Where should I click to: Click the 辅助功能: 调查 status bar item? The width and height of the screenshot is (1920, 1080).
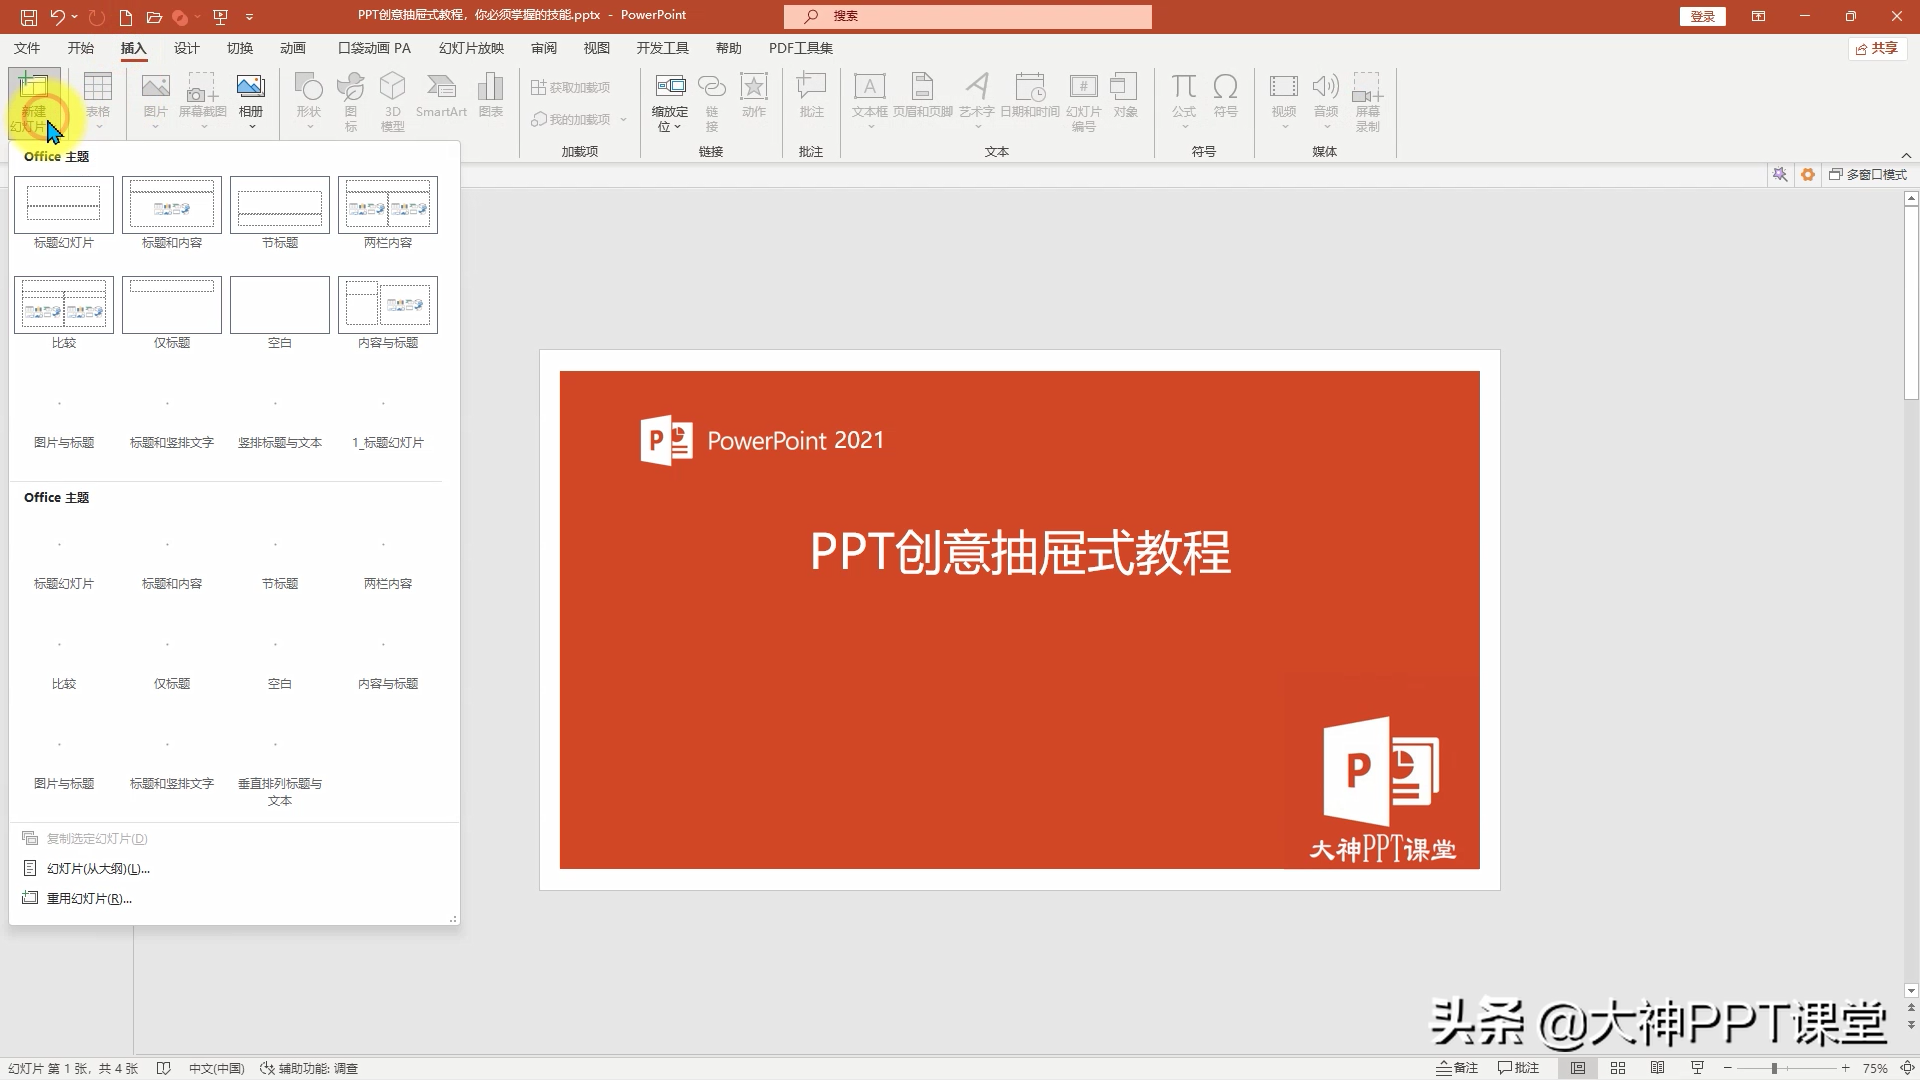coord(309,1068)
